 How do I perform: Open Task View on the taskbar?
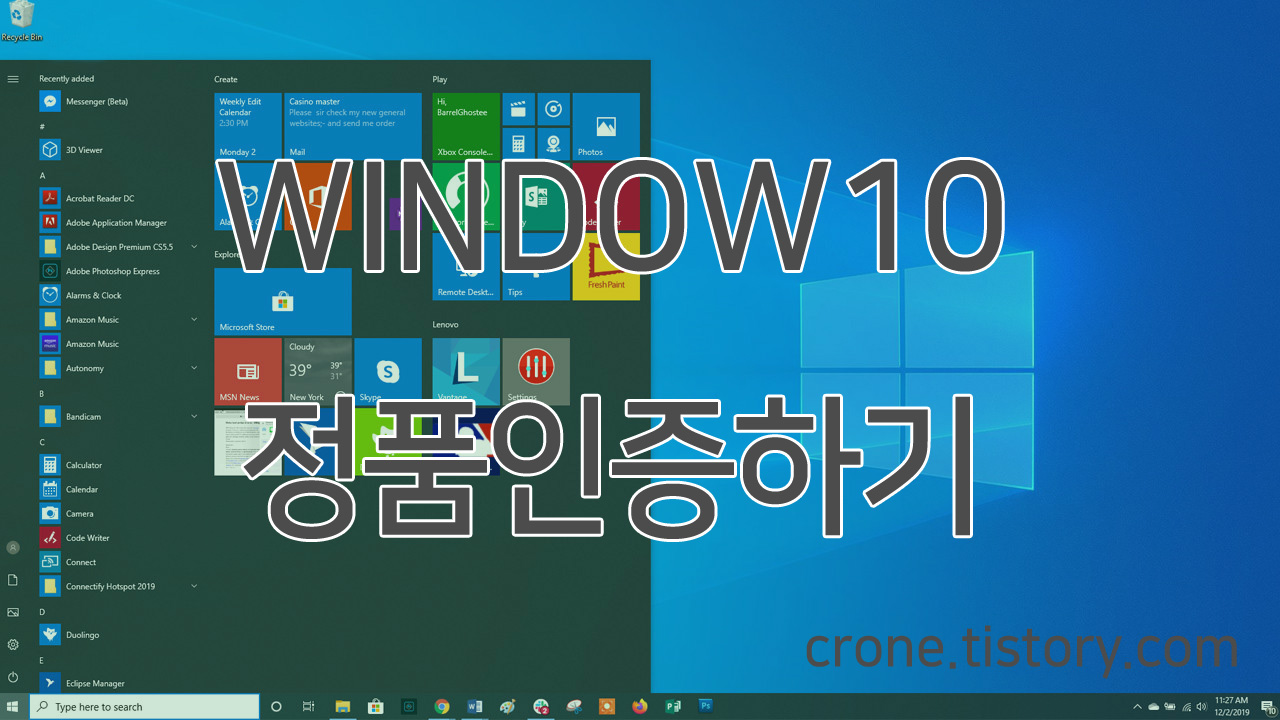tap(308, 707)
